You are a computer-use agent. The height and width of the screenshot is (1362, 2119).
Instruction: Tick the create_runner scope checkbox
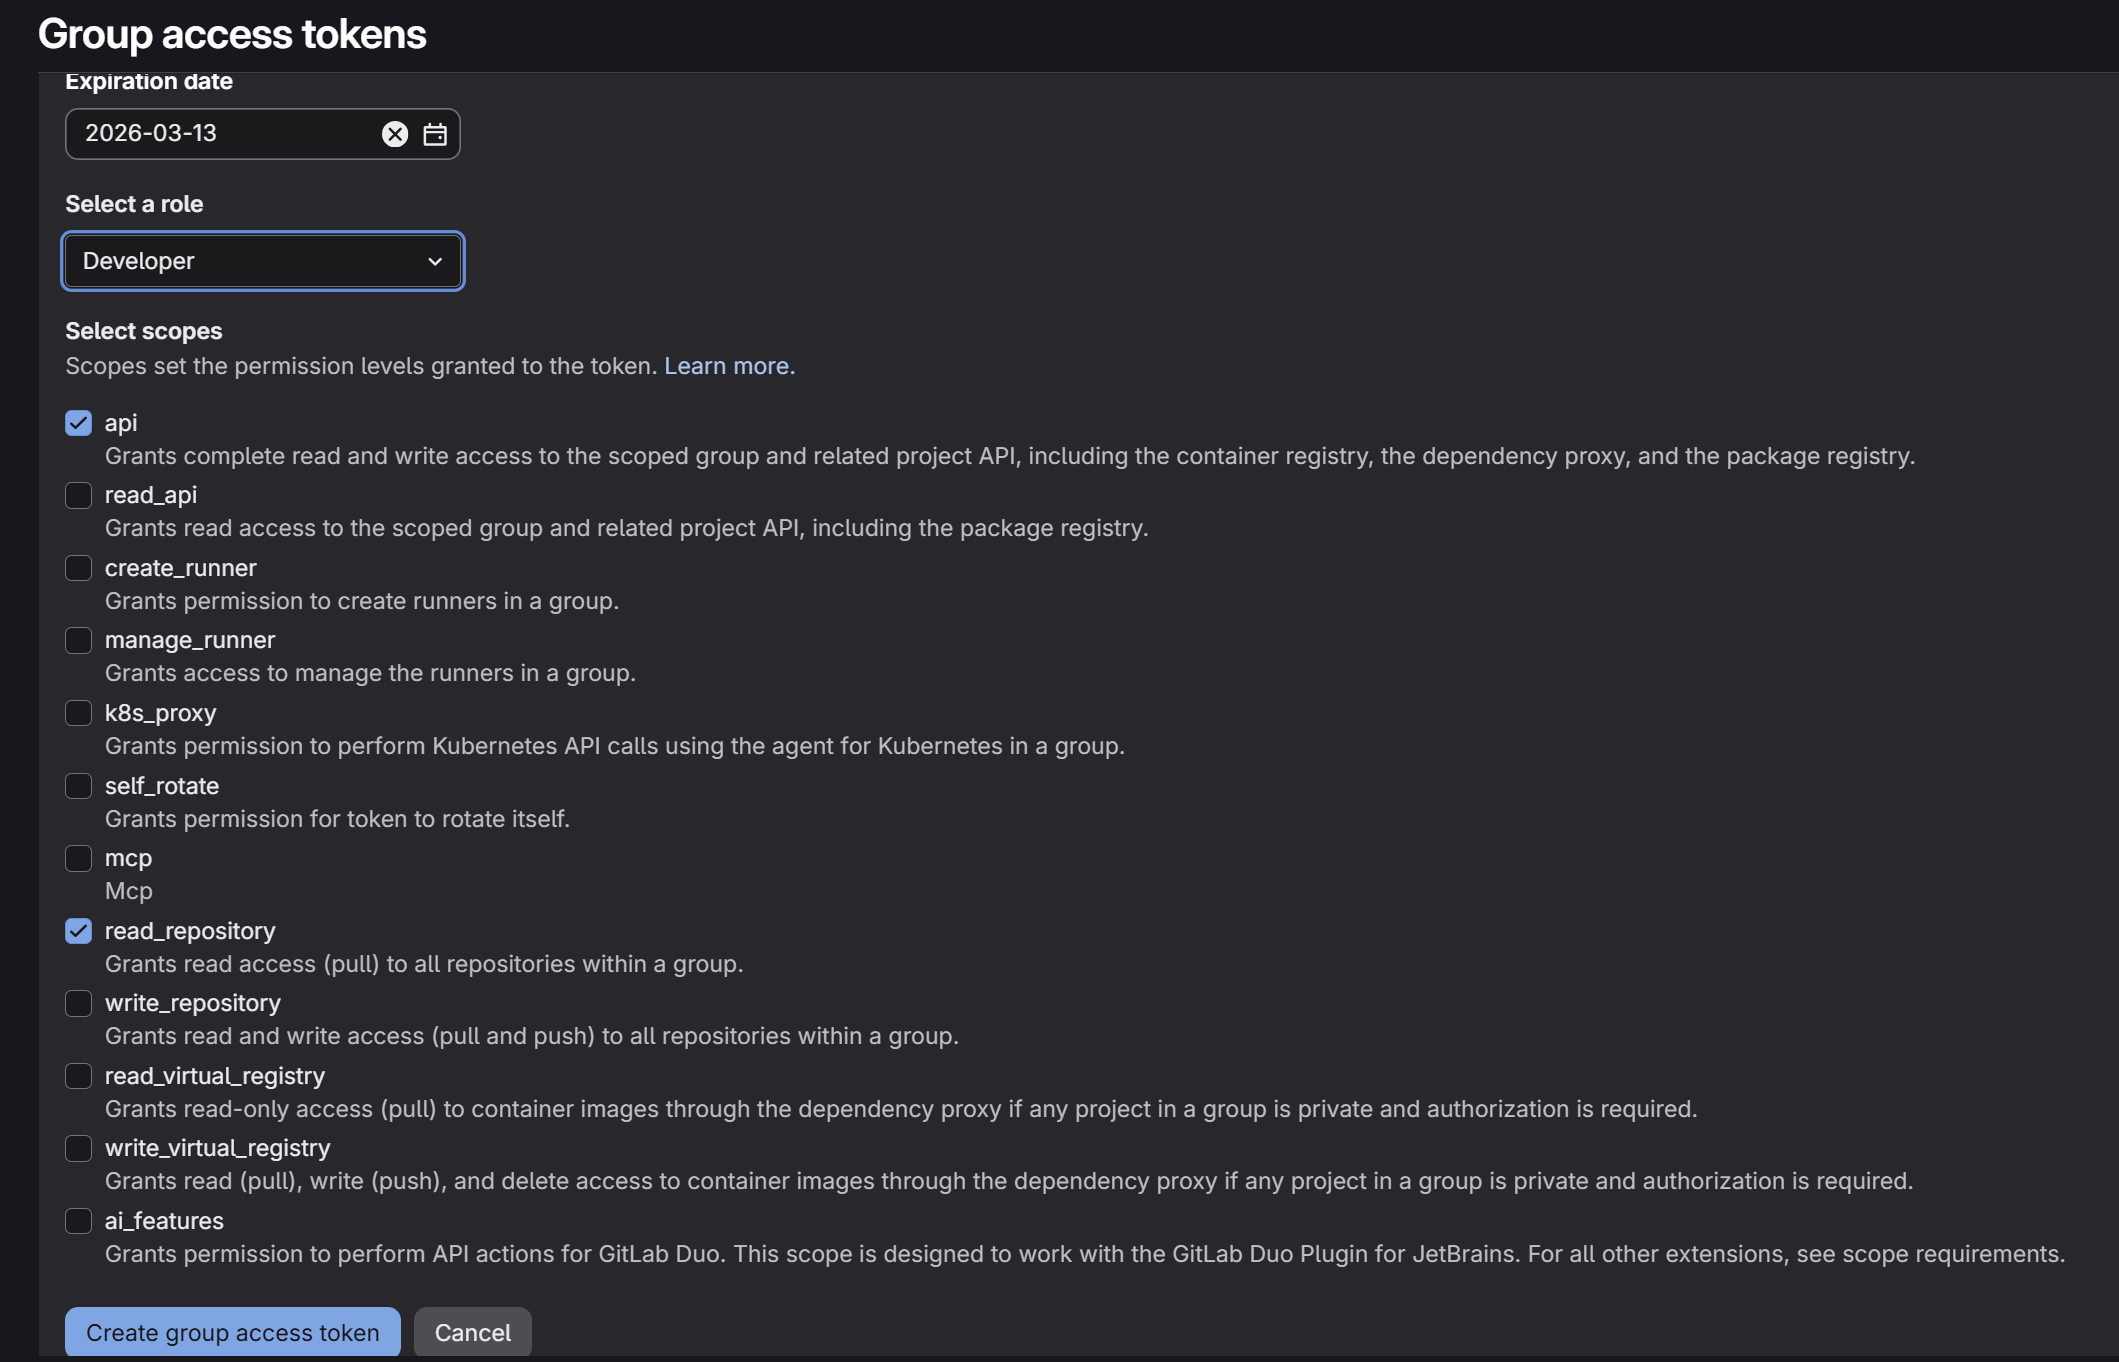(79, 568)
